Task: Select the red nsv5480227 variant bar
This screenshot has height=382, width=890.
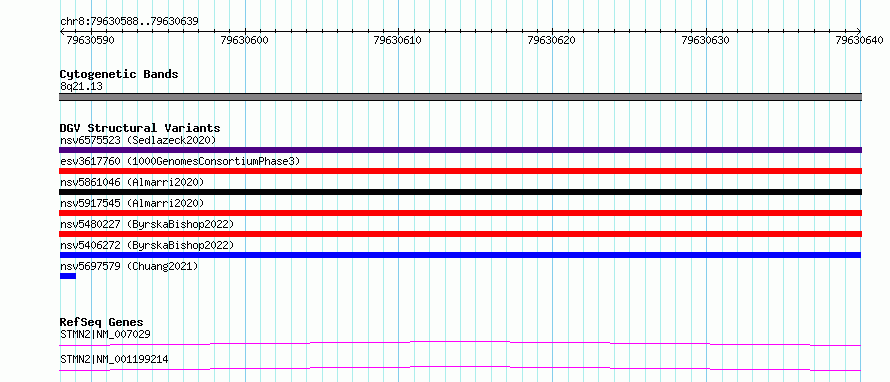Action: tap(460, 234)
